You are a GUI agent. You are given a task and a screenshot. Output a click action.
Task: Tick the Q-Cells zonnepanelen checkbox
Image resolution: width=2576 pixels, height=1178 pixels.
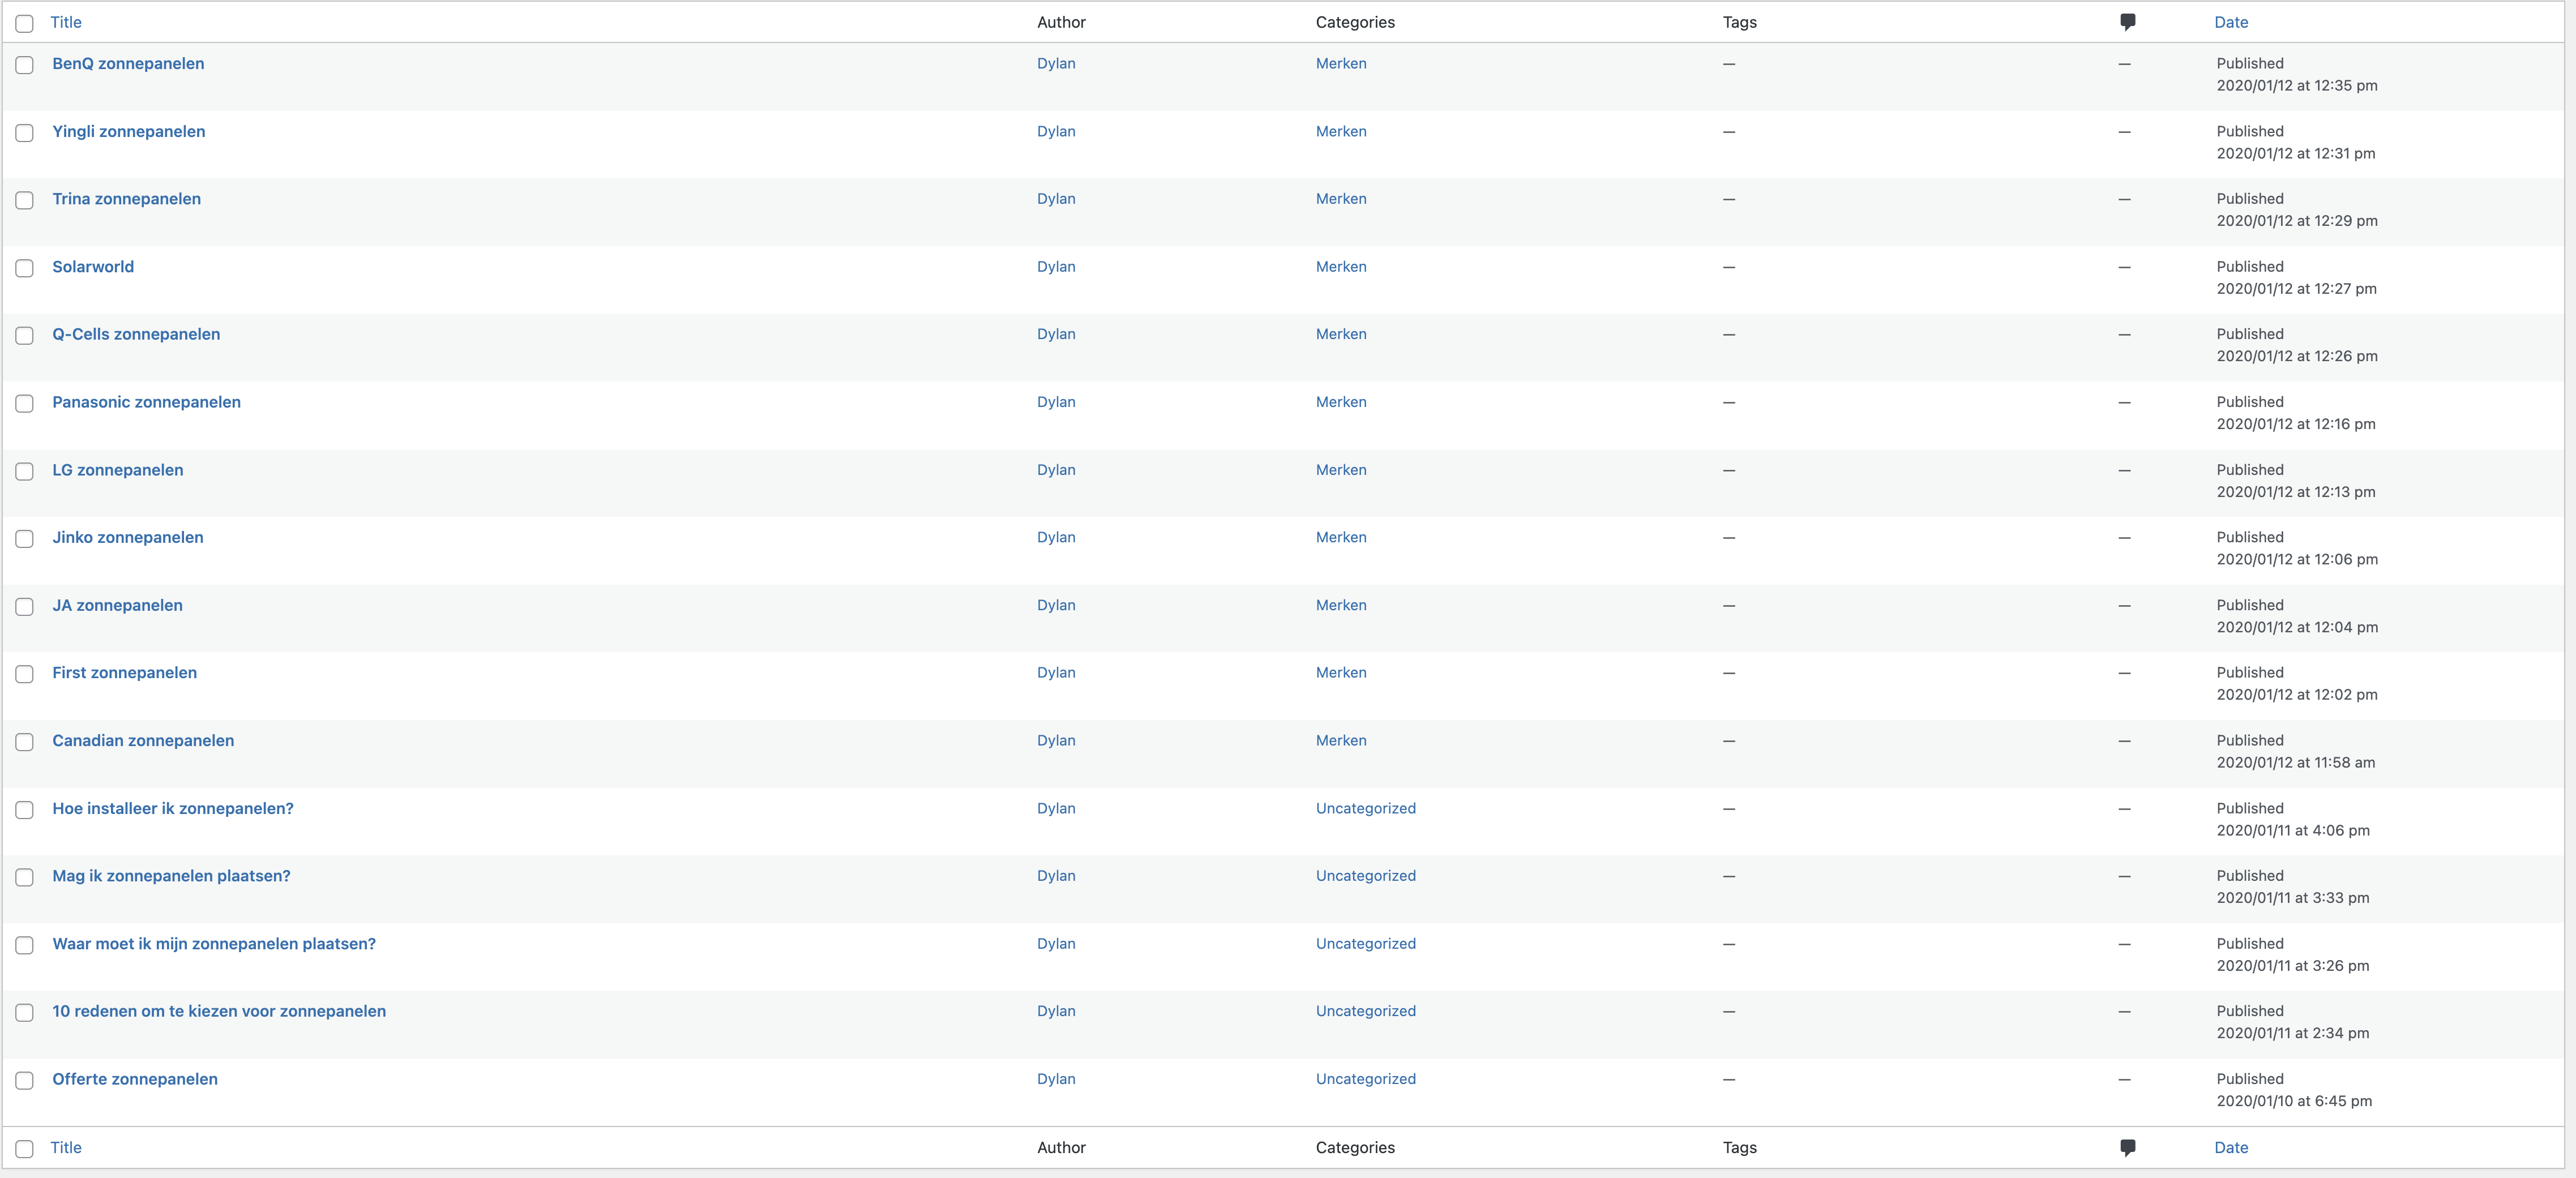pos(25,336)
